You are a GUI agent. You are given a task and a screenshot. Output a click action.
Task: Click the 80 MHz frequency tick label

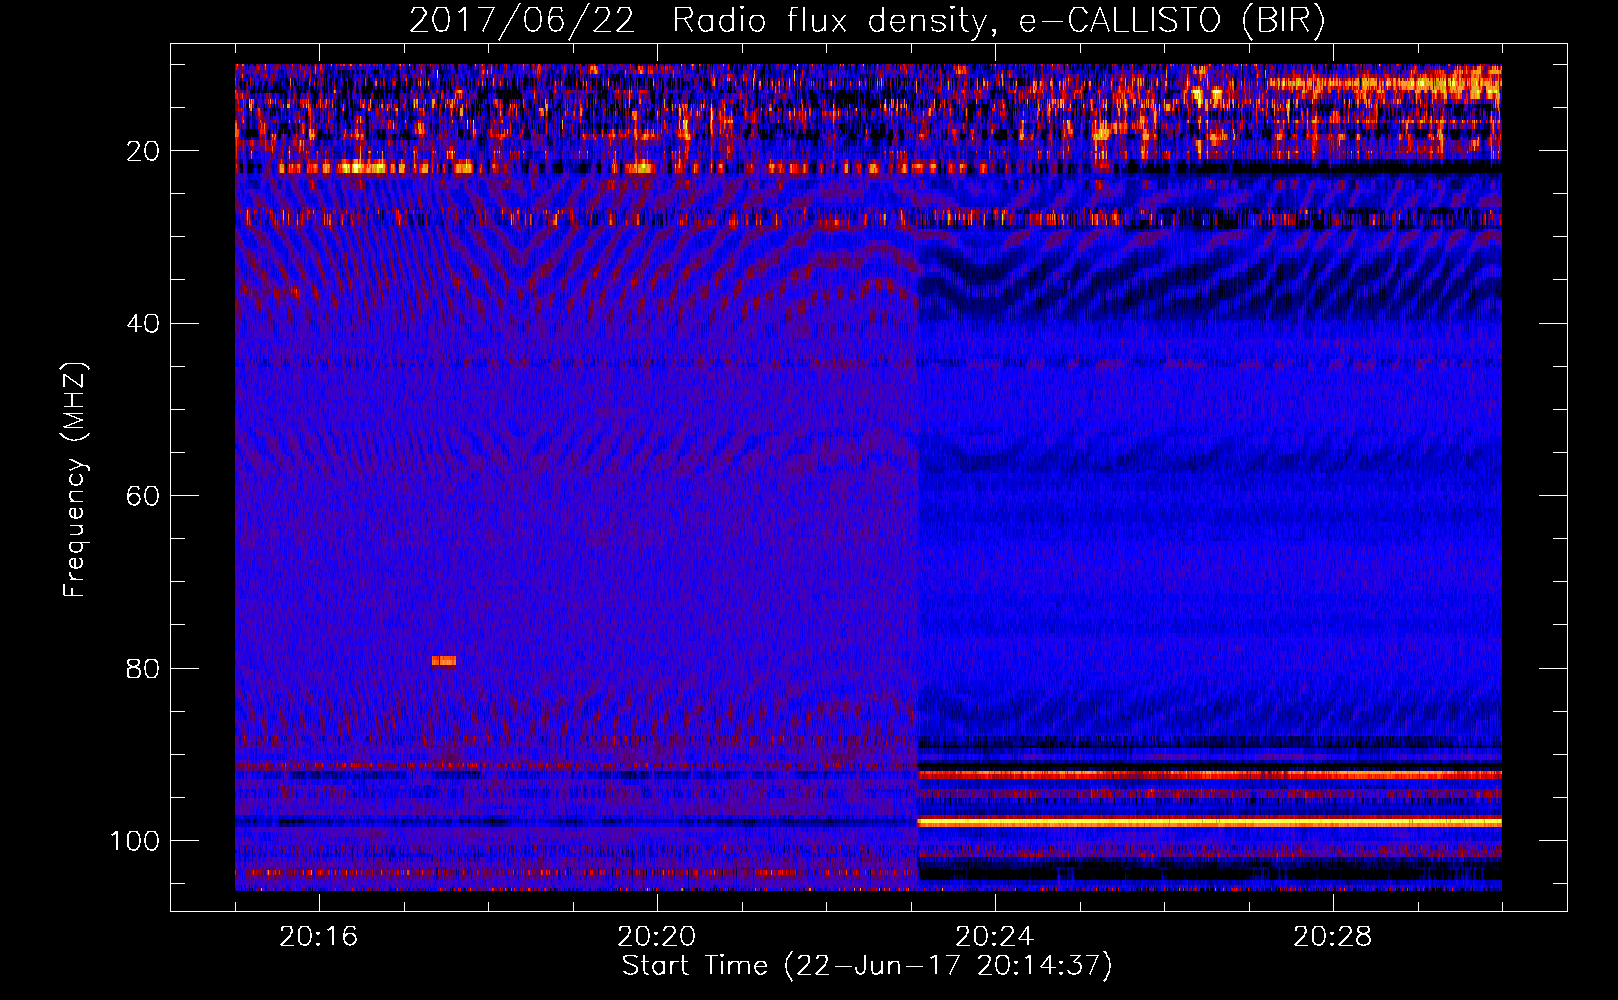click(143, 668)
